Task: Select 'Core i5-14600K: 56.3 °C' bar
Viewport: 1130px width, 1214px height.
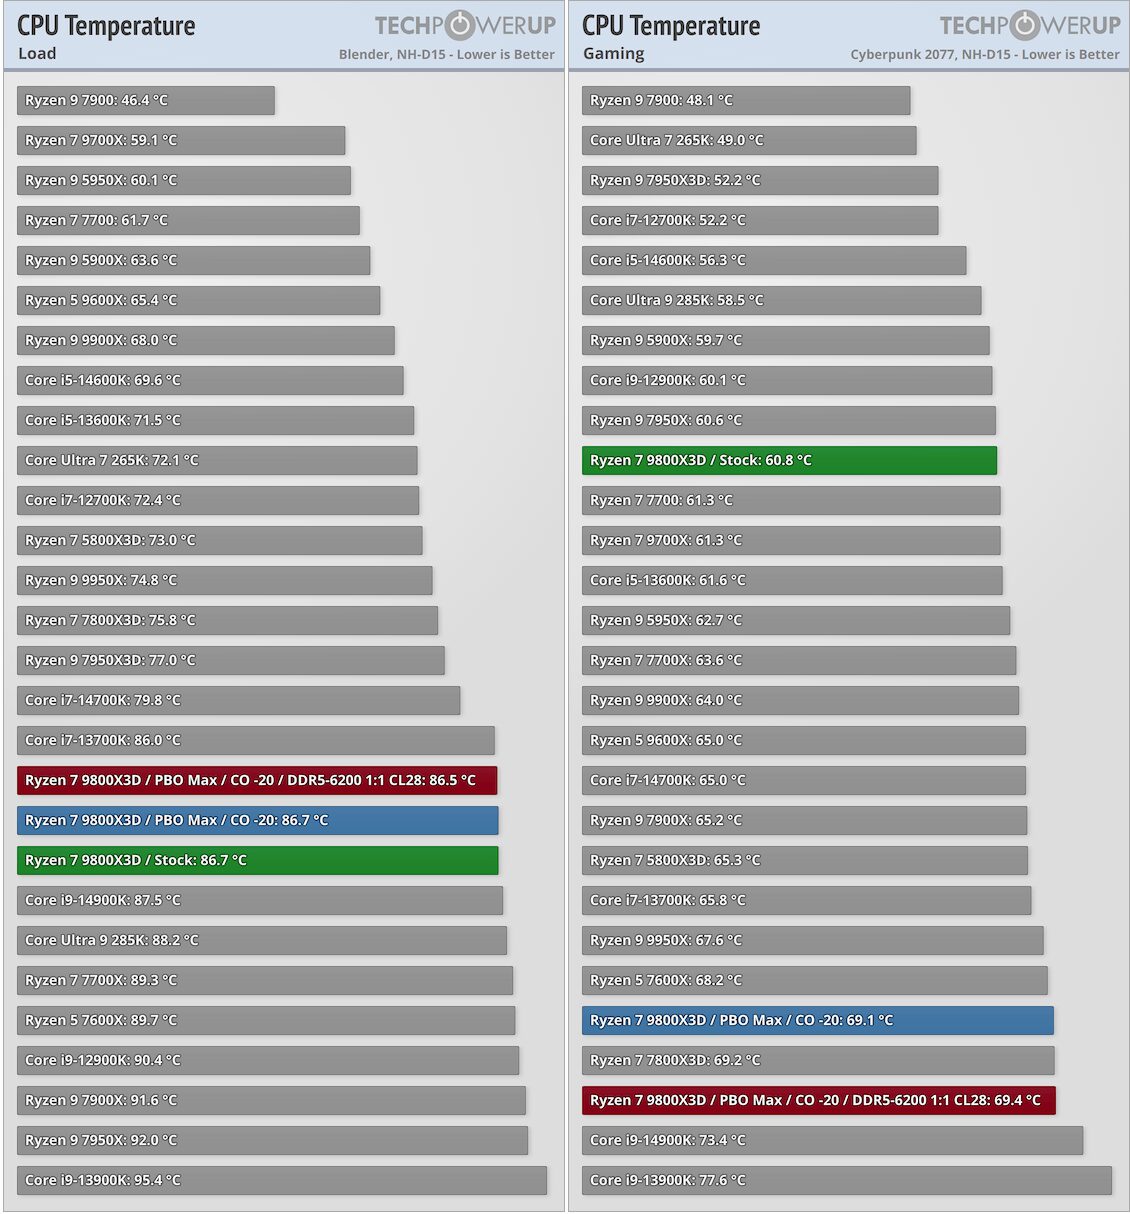Action: [x=774, y=260]
